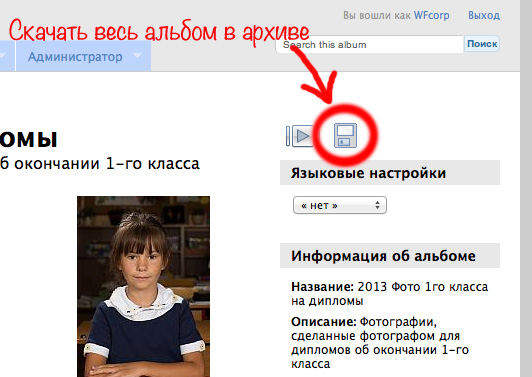532x377 pixels.
Task: Click the Языковые настройки block header
Action: click(x=390, y=173)
